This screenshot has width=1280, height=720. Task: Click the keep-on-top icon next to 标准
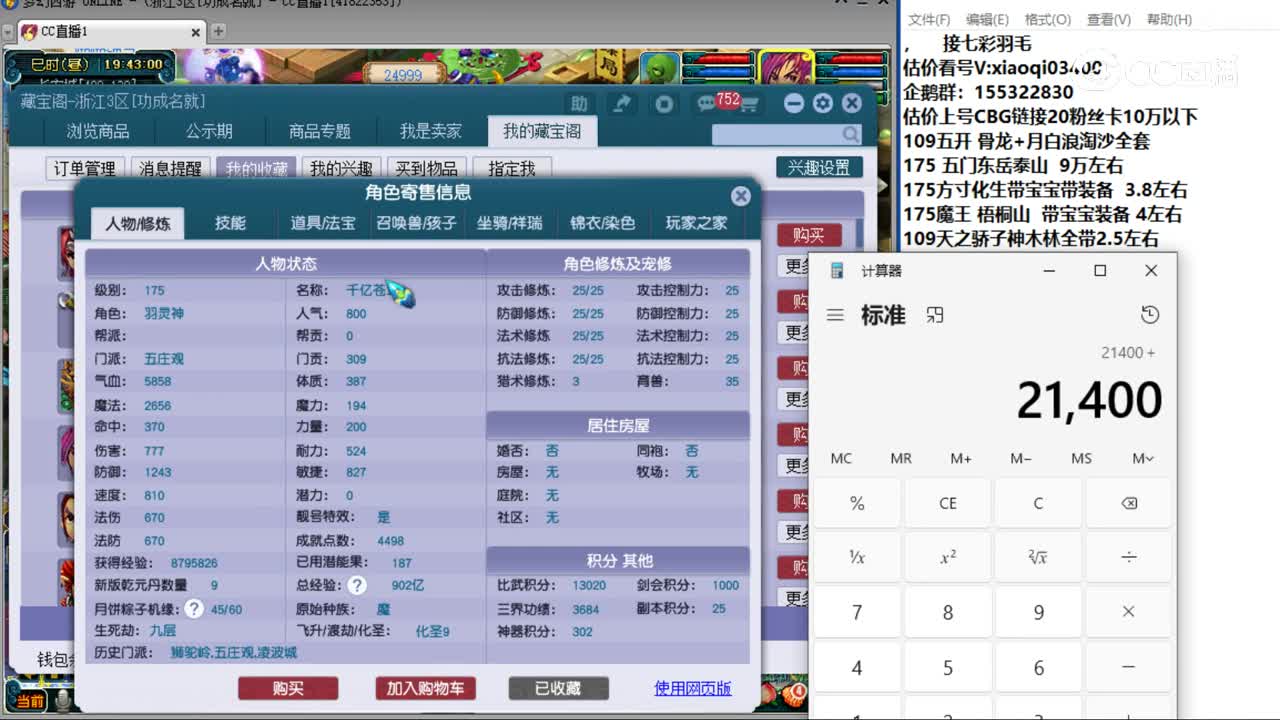(x=934, y=314)
